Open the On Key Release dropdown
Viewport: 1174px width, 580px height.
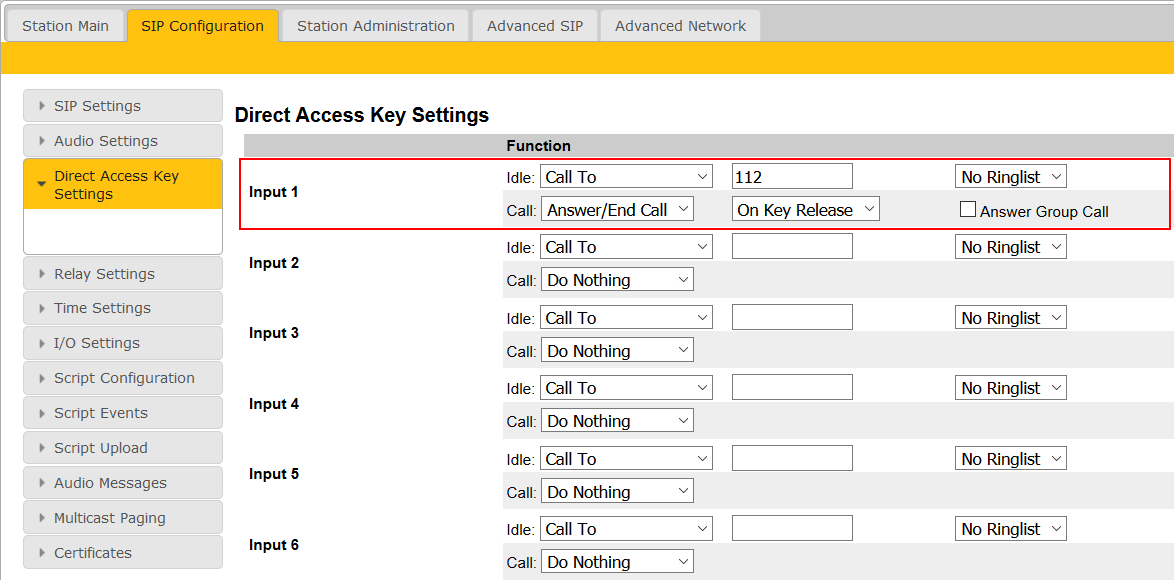tap(805, 210)
